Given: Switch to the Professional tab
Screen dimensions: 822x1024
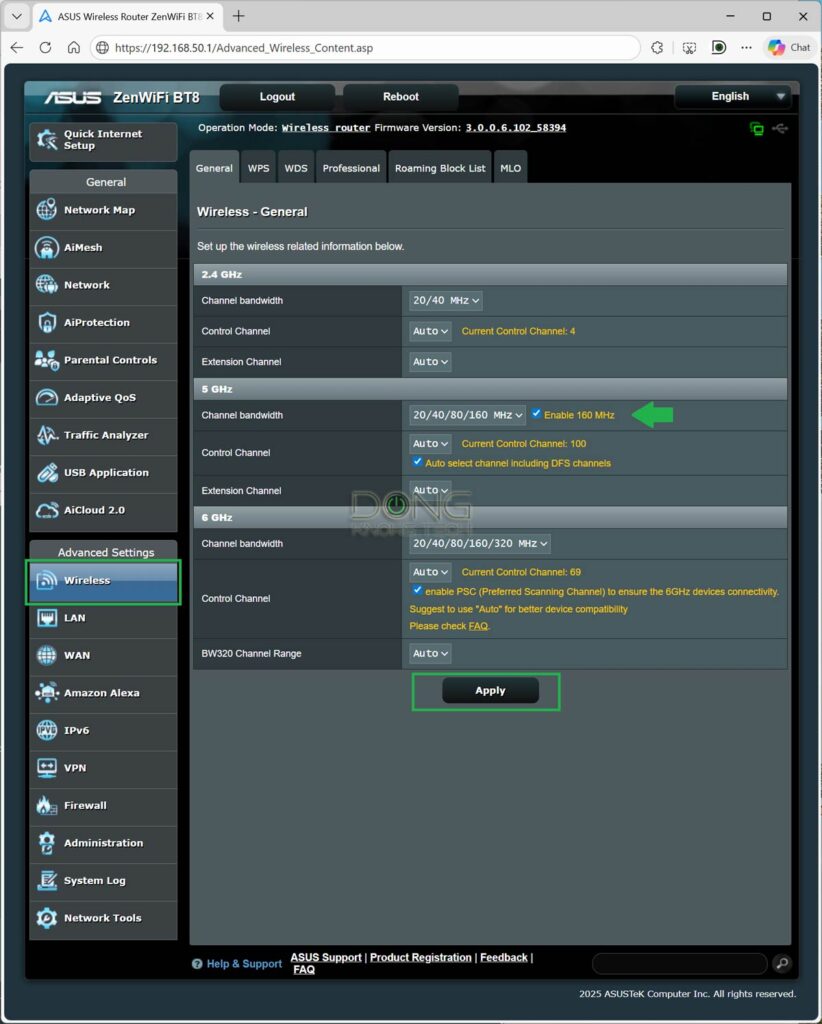Looking at the screenshot, I should click(350, 167).
